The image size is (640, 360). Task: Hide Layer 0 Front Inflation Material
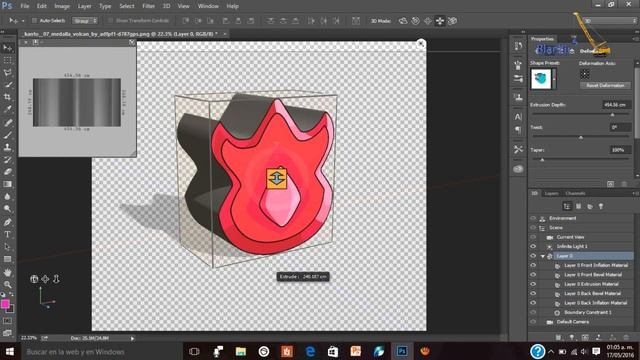(x=533, y=265)
